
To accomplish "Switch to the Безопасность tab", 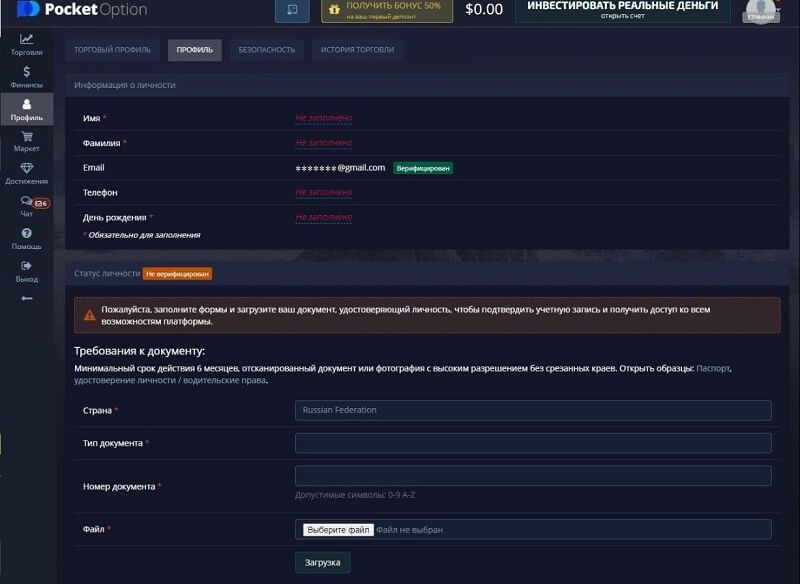I will coord(266,50).
